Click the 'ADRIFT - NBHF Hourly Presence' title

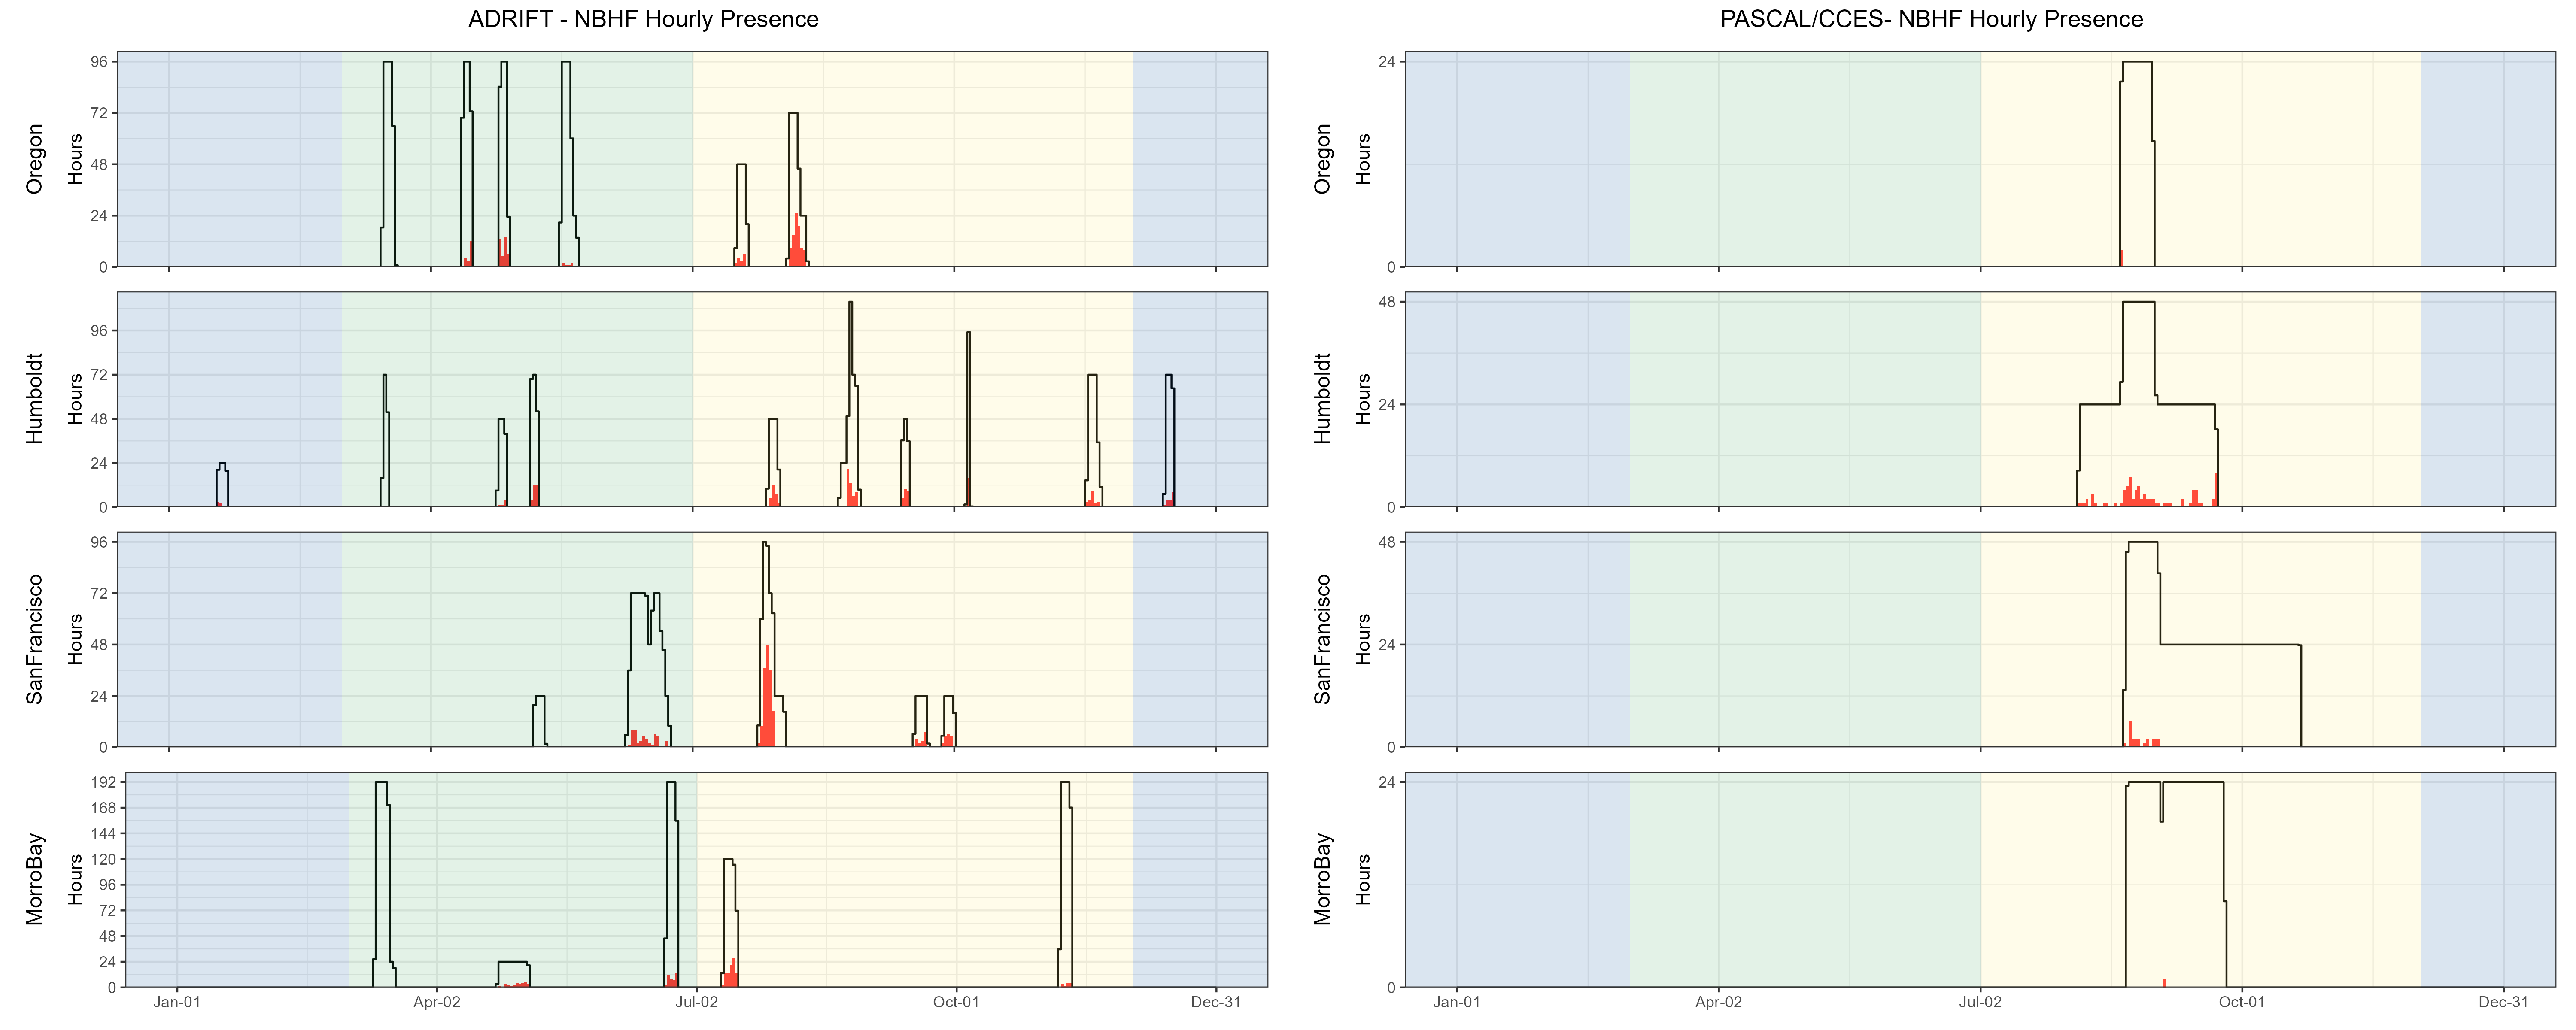[x=643, y=19]
